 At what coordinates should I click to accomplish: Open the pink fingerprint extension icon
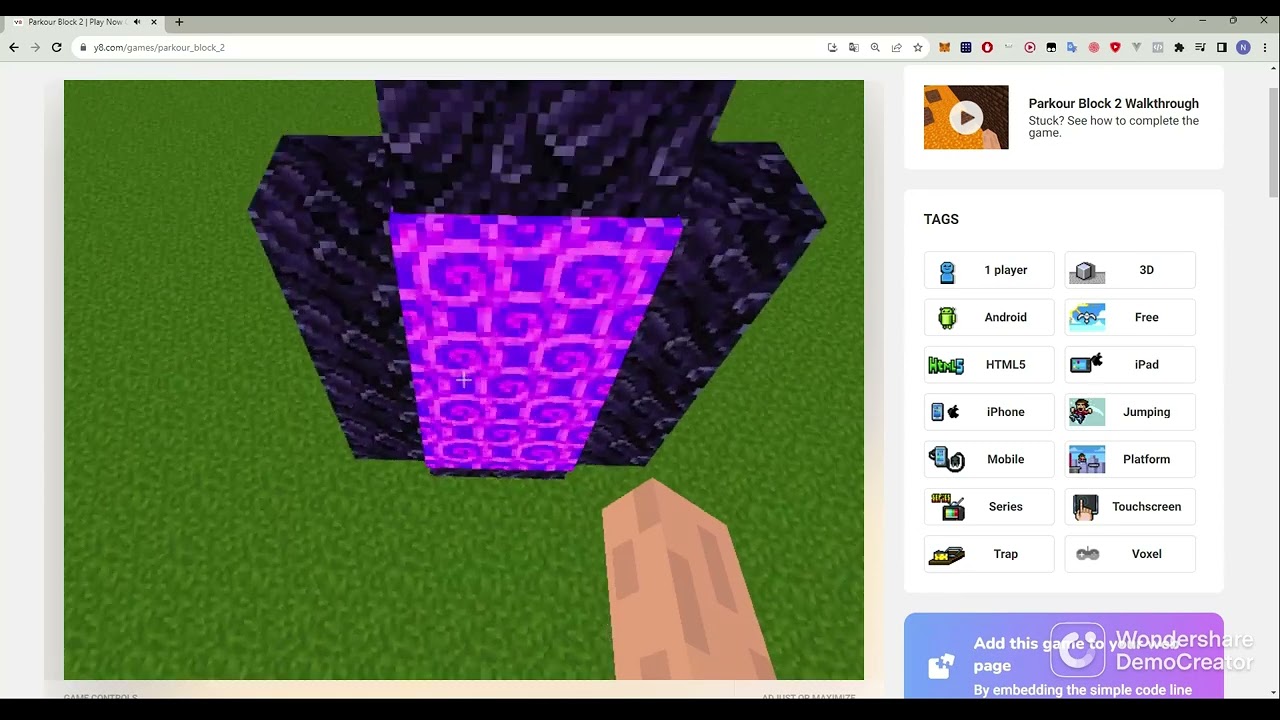point(1094,47)
